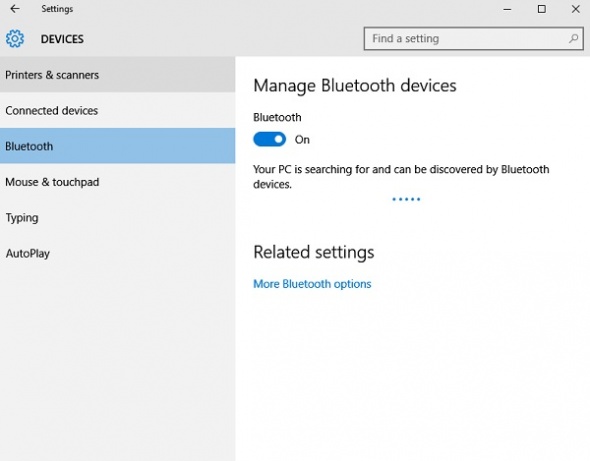Viewport: 590px width, 461px height.
Task: Go to Typing settings
Action: click(117, 218)
